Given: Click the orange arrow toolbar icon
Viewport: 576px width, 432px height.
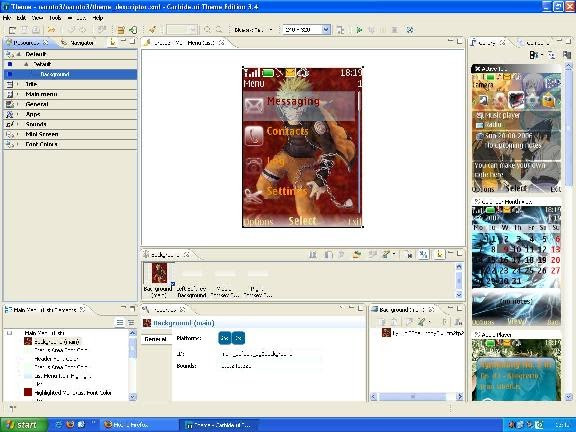Looking at the screenshot, I should click(x=51, y=30).
